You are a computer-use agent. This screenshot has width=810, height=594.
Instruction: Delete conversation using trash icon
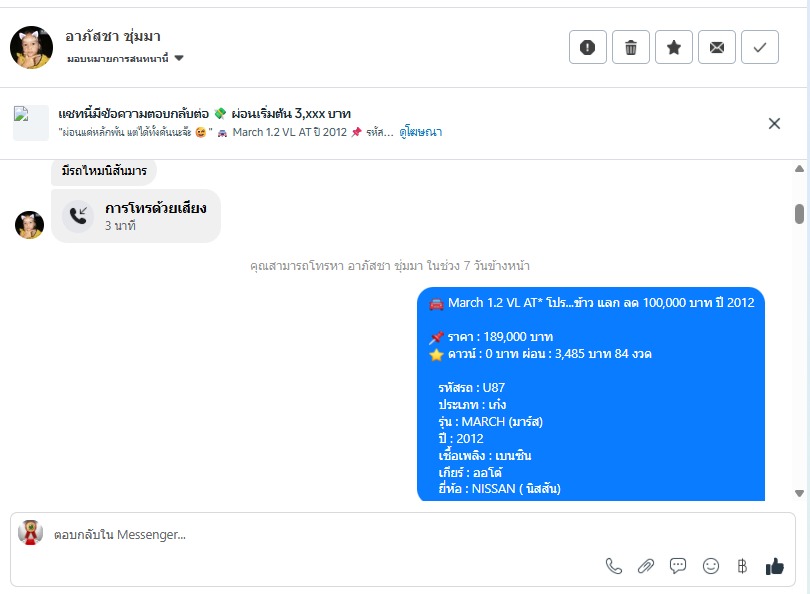631,47
